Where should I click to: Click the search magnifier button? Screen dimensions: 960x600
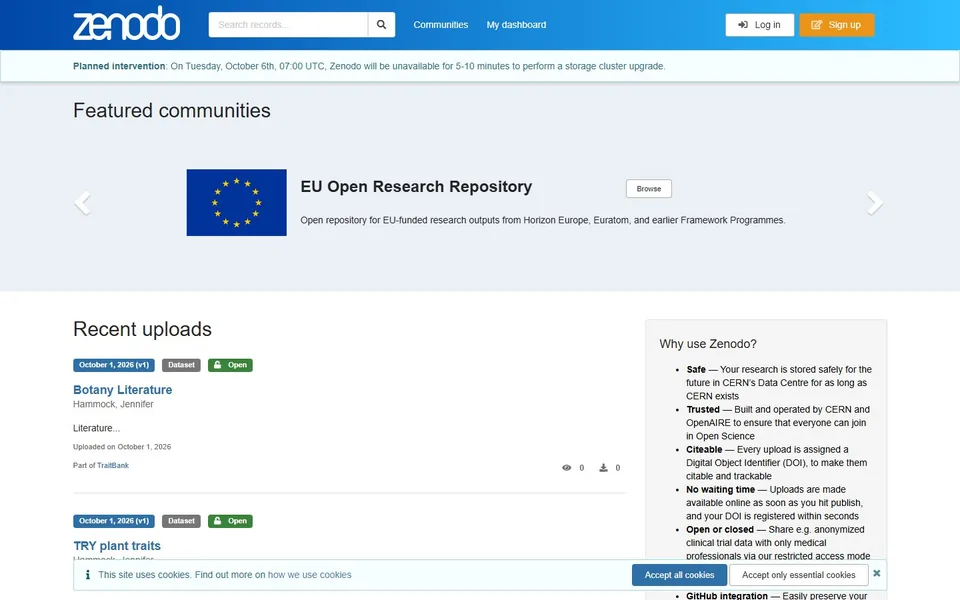click(x=381, y=24)
